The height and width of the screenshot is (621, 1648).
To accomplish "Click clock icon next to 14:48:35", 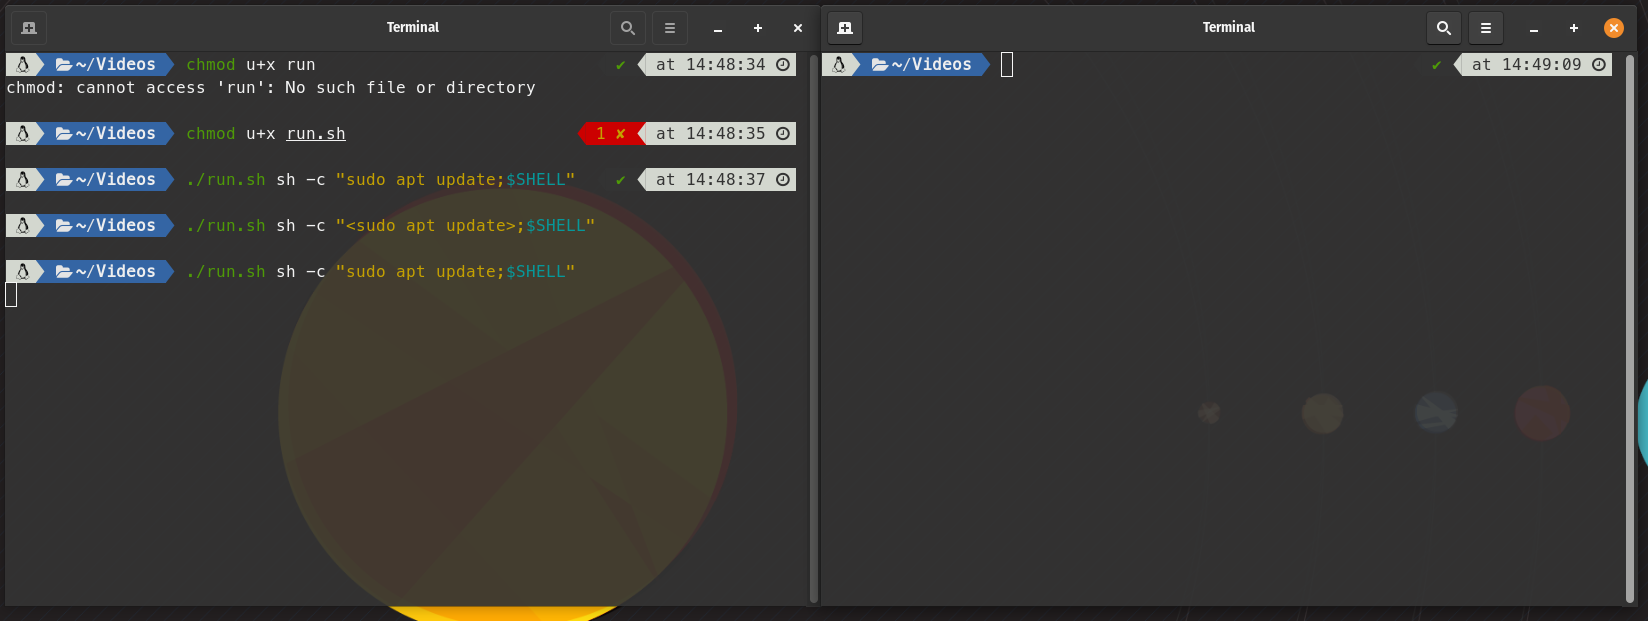I will coord(783,134).
